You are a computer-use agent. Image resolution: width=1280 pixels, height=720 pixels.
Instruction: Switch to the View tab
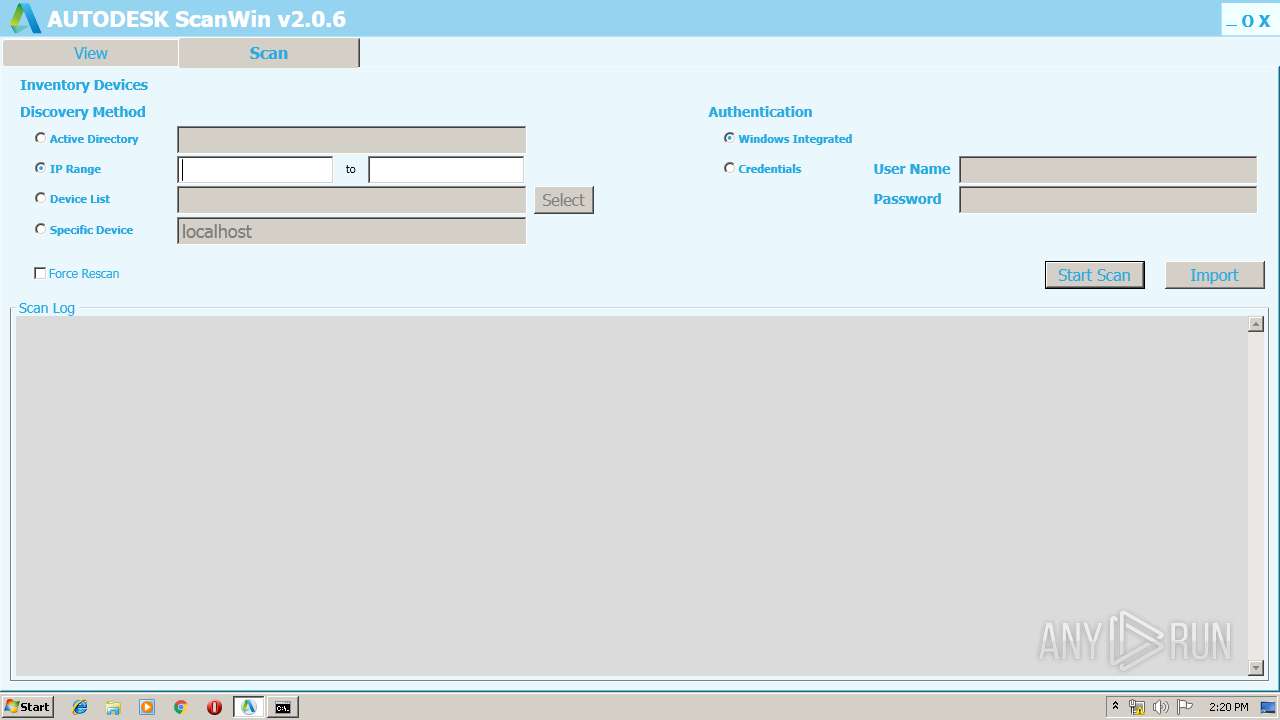click(90, 53)
